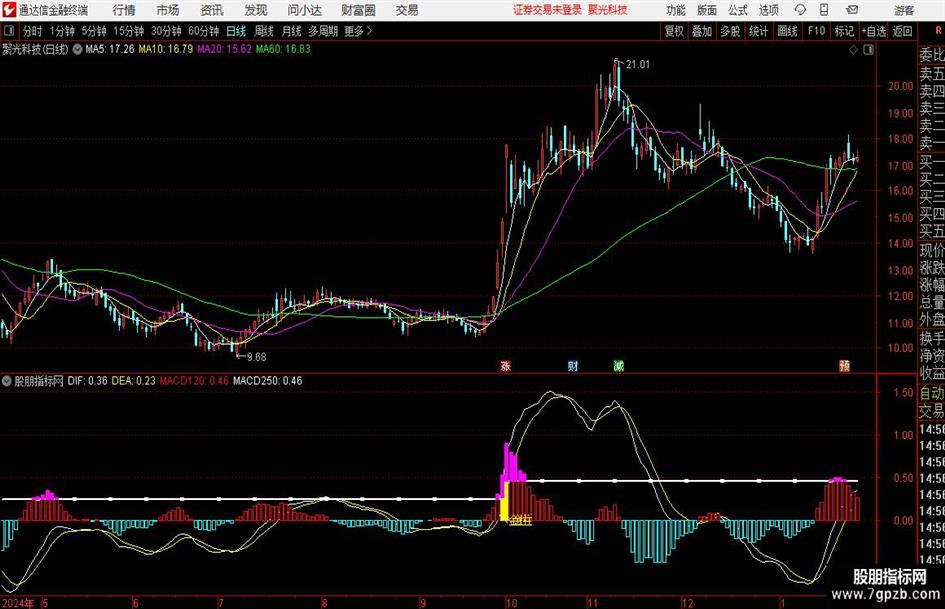Viewport: 945px width, 609px height.
Task: Add stock with +自选 button
Action: pyautogui.click(x=873, y=31)
